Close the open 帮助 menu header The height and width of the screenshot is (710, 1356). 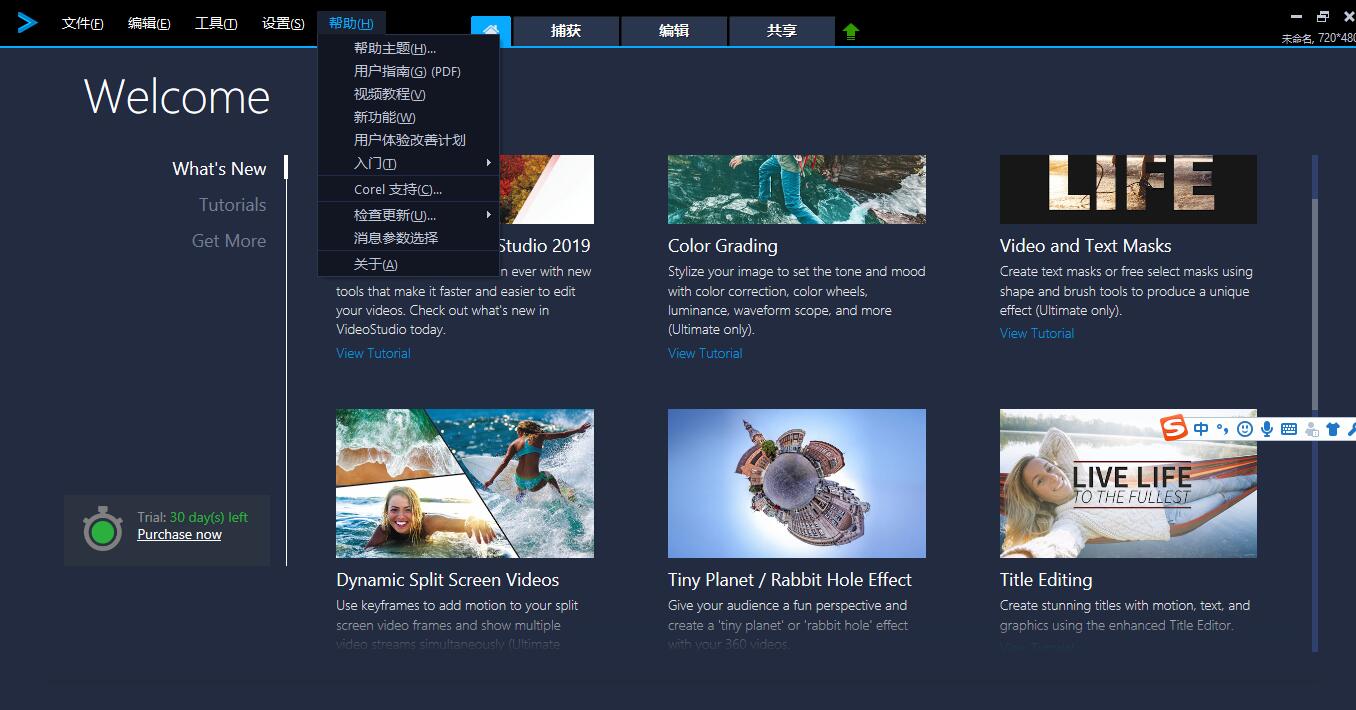coord(351,23)
